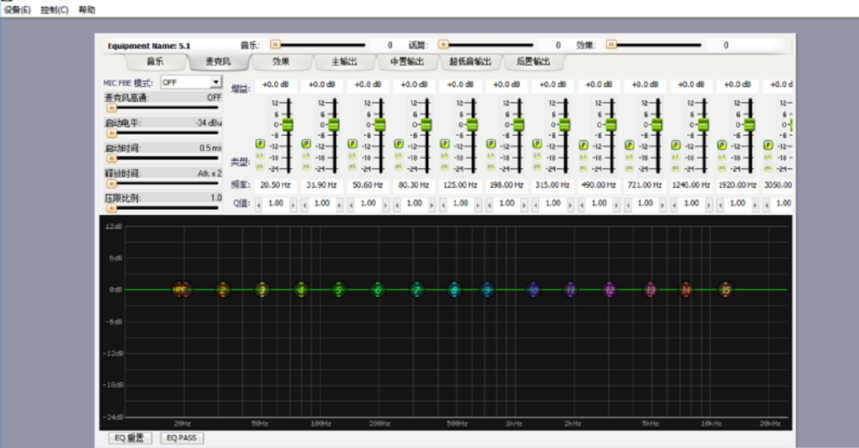This screenshot has width=859, height=448.
Task: Select EQ node 12 on the graph
Action: coord(610,290)
